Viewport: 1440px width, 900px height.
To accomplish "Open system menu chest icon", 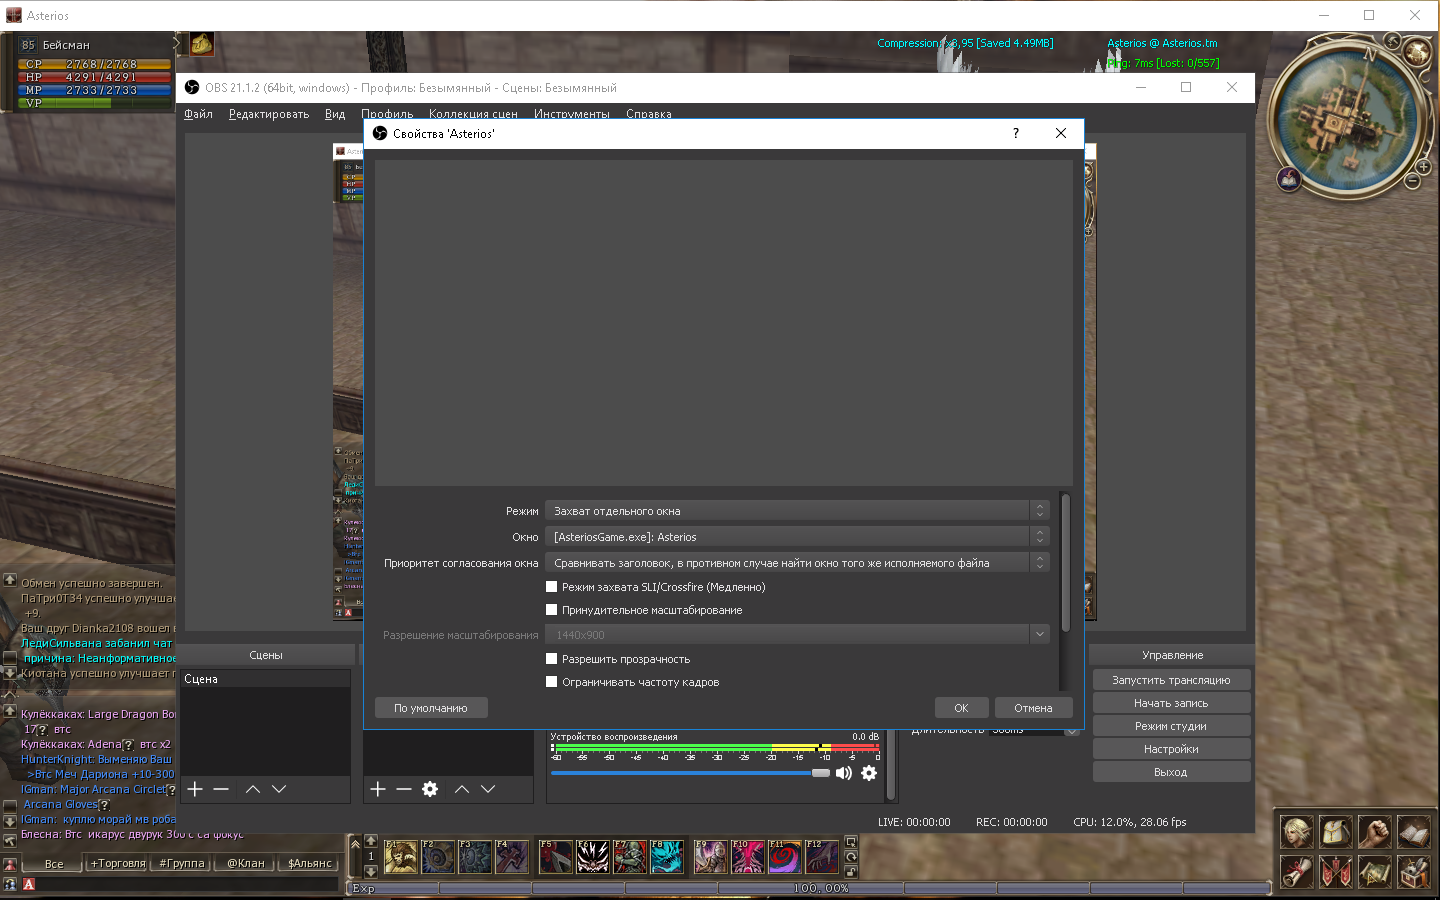I will pyautogui.click(x=1413, y=872).
